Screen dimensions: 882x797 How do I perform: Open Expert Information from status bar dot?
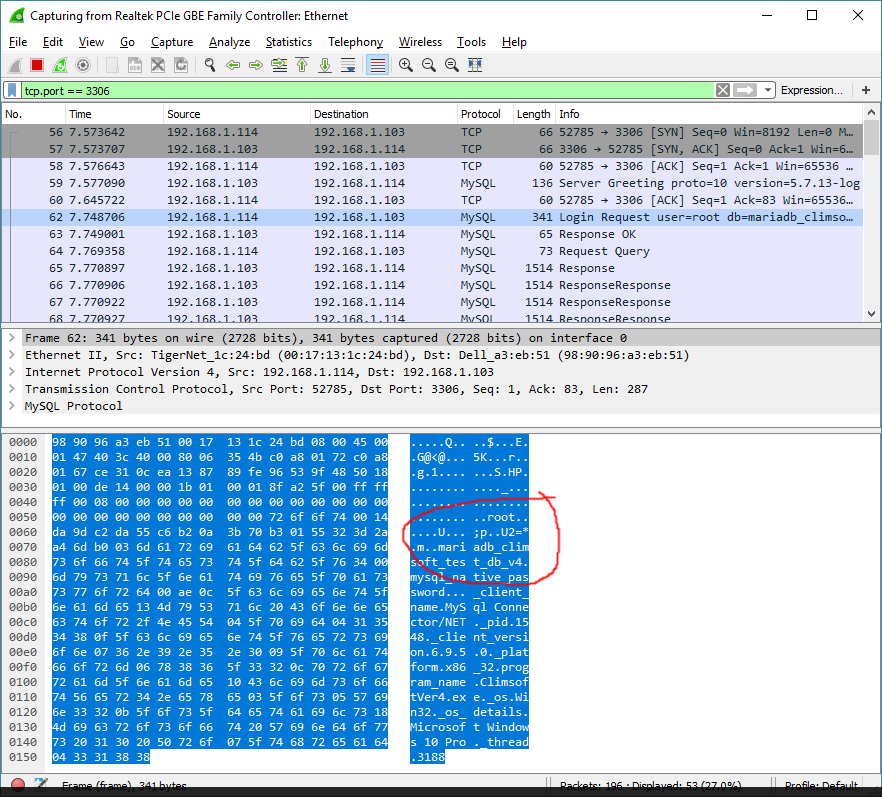16,785
